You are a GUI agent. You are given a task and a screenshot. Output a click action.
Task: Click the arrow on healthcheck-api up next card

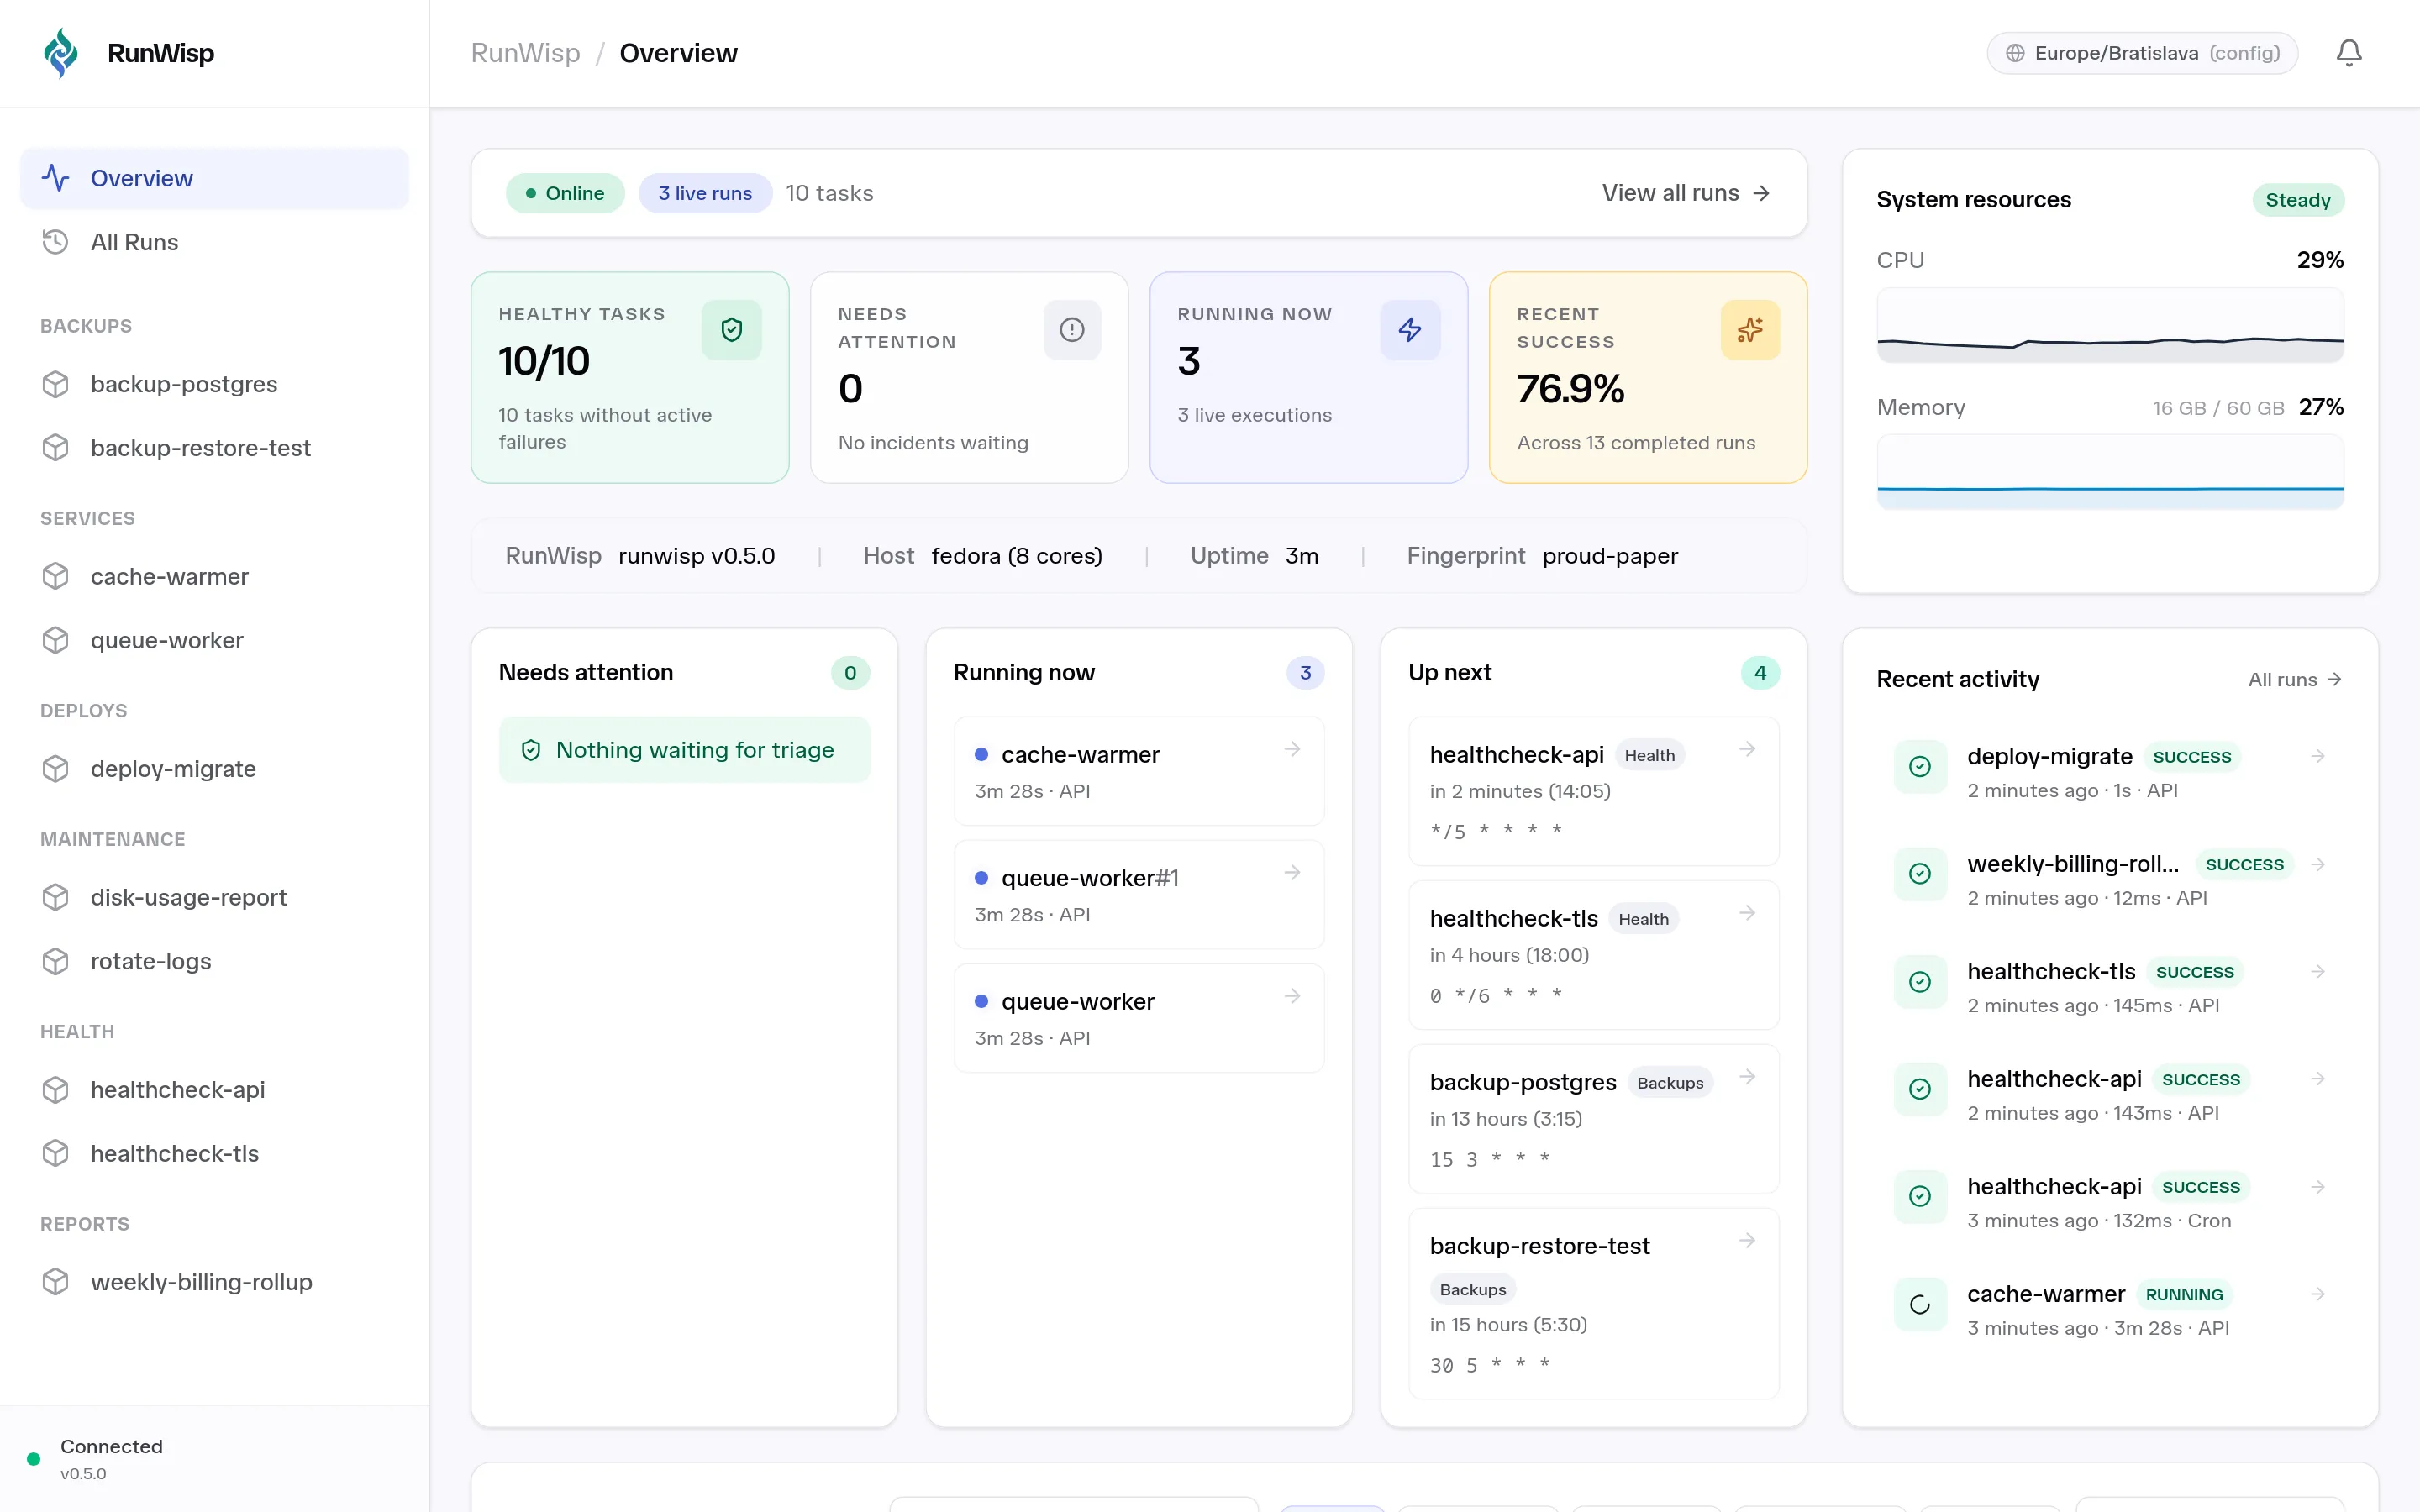pos(1747,749)
